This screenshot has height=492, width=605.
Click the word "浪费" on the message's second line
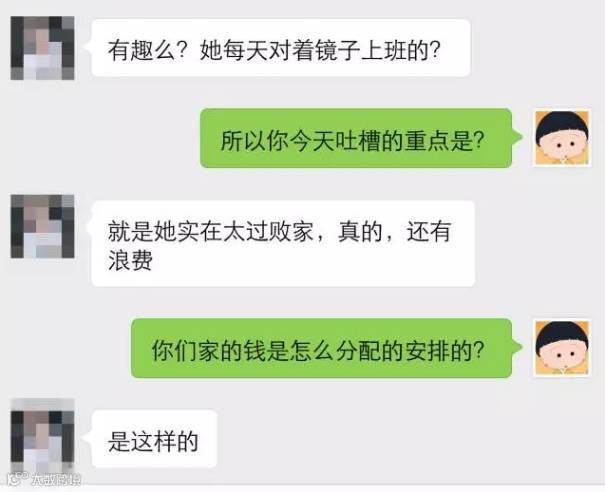click(130, 260)
